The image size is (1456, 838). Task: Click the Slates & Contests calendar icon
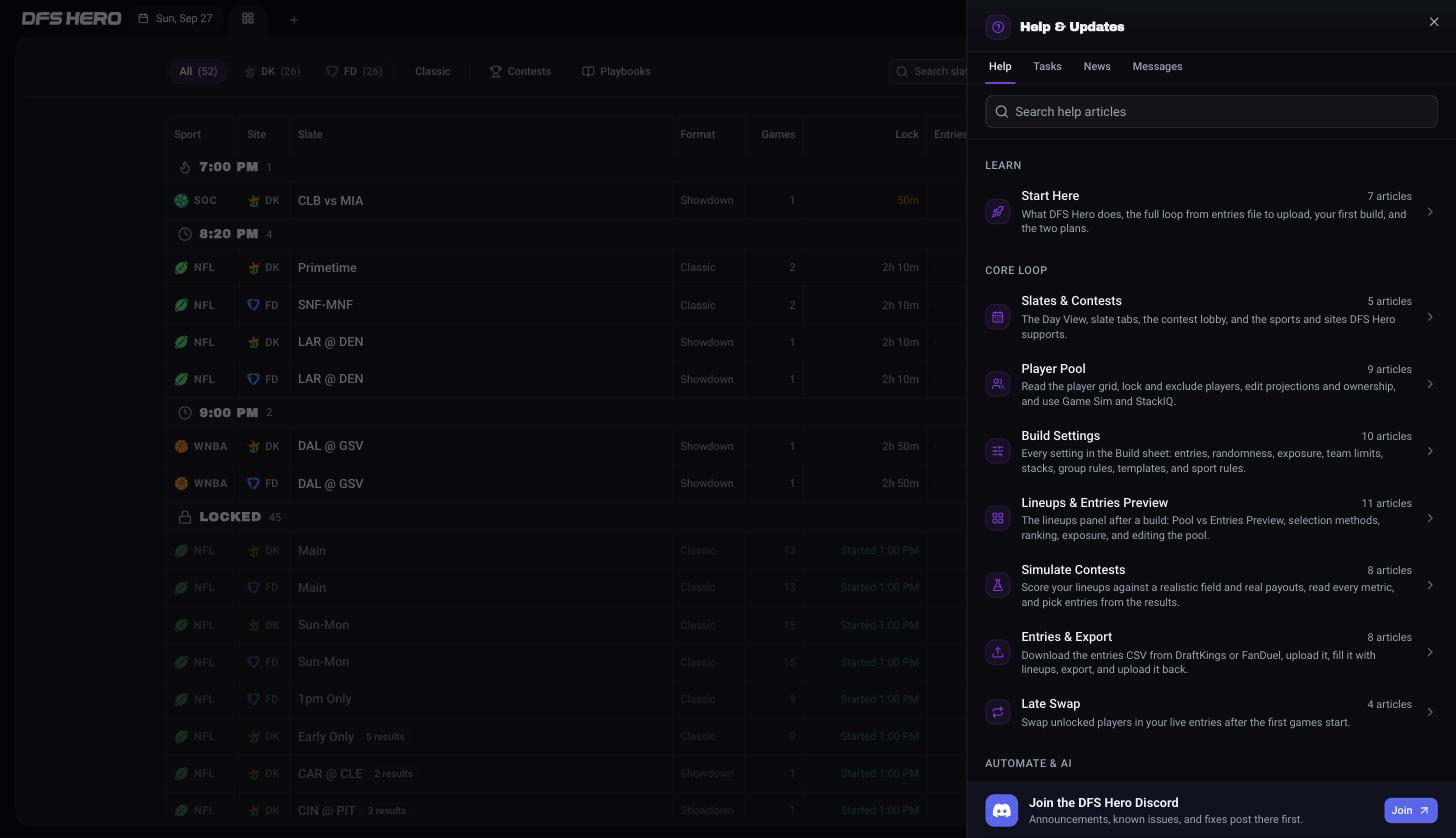click(x=997, y=317)
